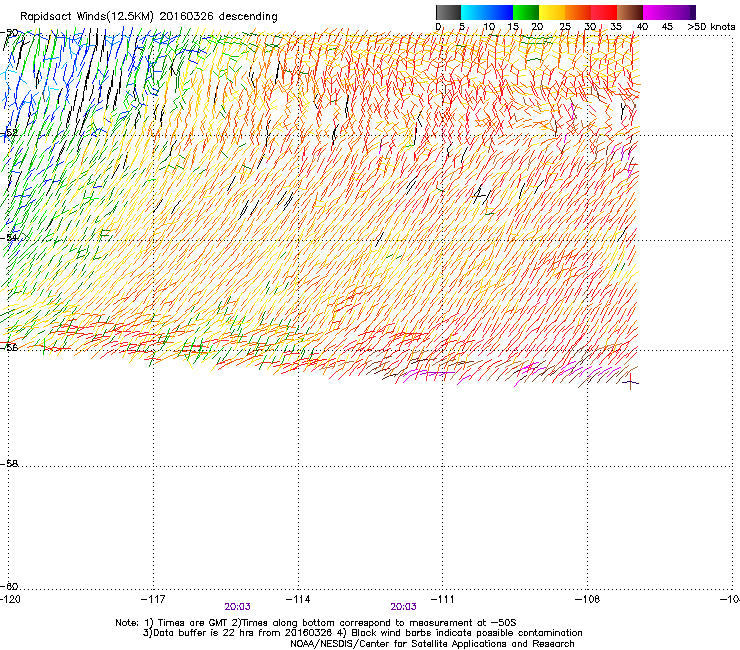The image size is (740, 650).
Task: Click the title 'Rapidscat Winds(12.5KM) 20160326 descending'
Action: tap(149, 17)
